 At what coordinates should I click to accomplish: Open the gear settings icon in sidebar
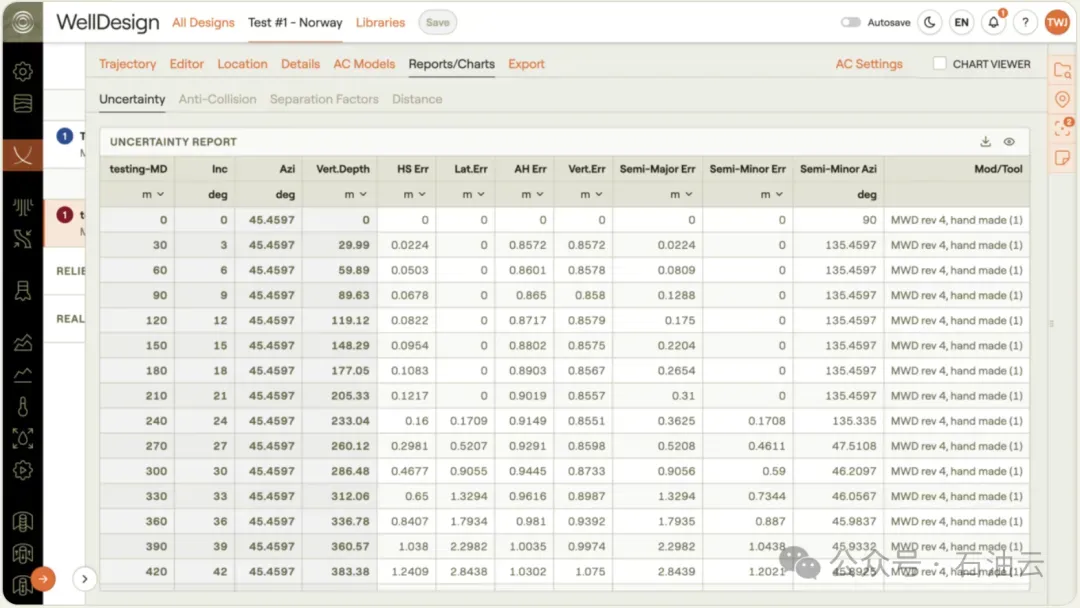(x=23, y=71)
